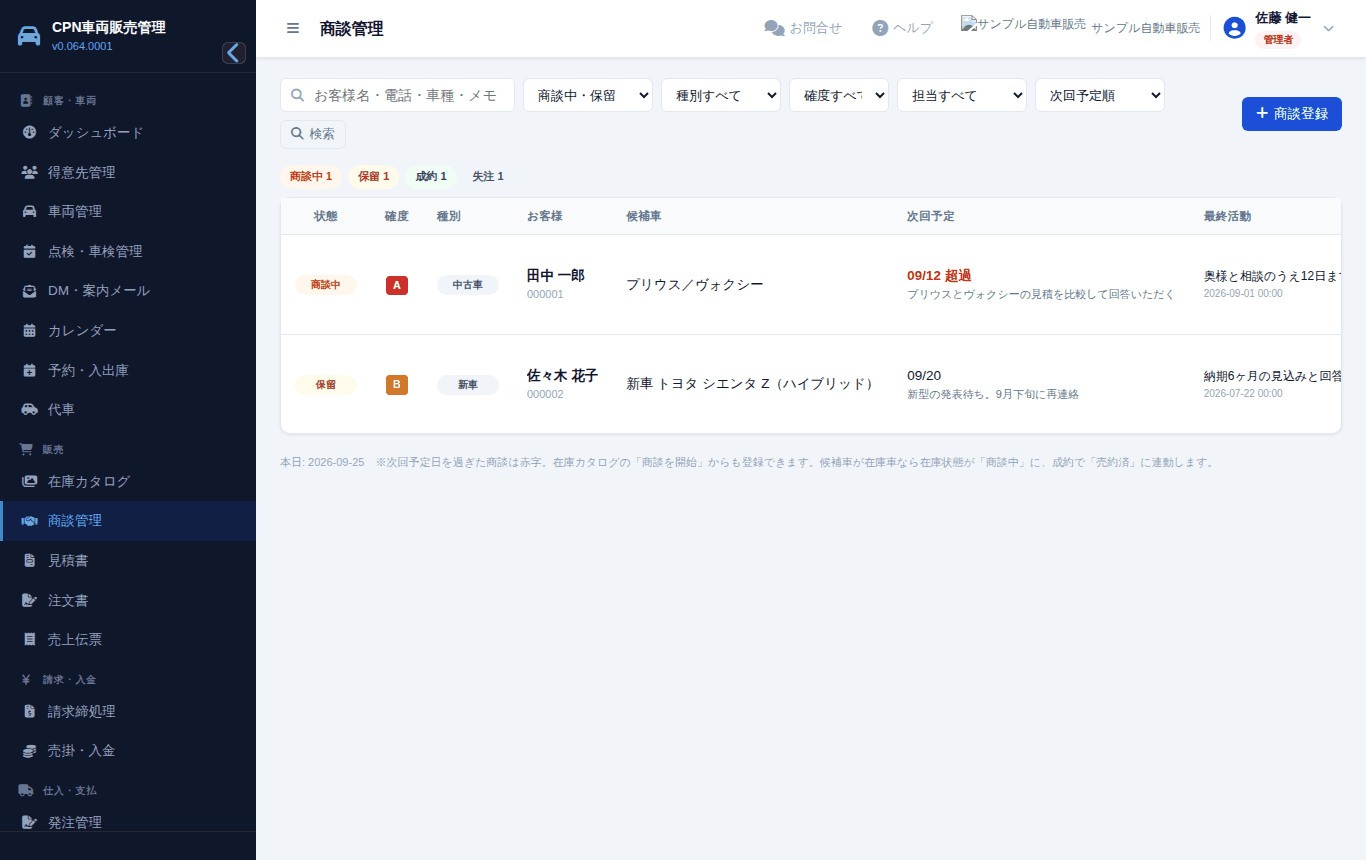Click the 請求締処理 invoice icon

(29, 711)
